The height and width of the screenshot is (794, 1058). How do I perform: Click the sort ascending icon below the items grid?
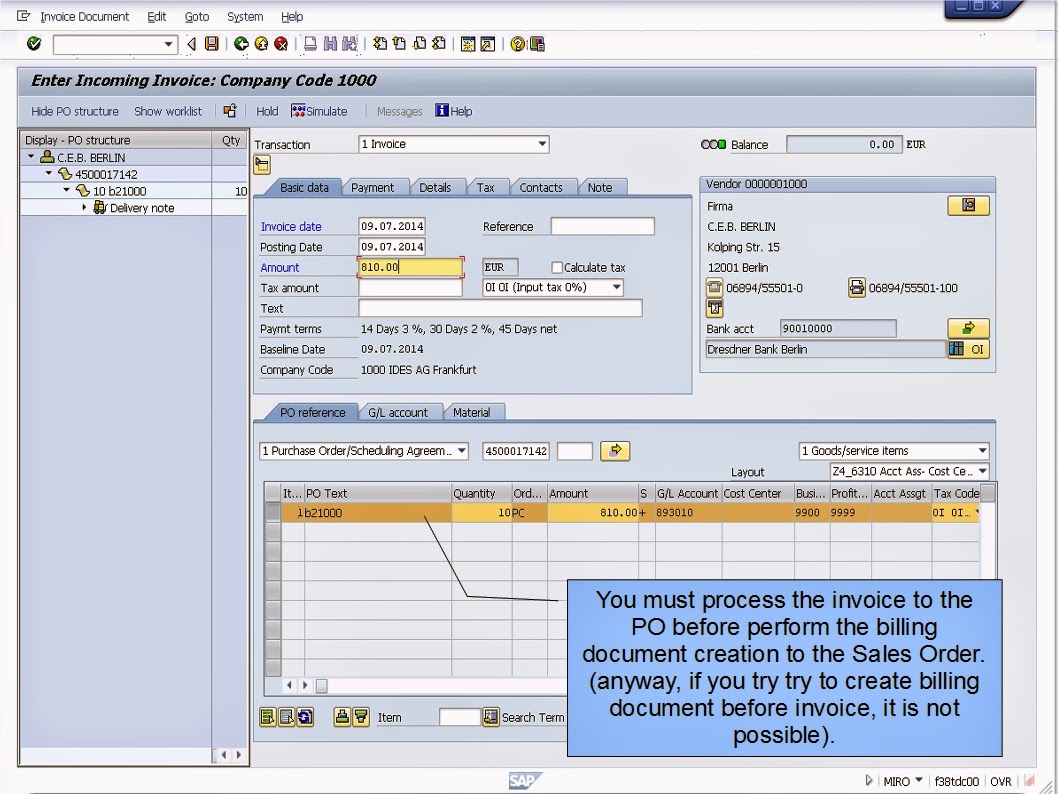click(x=343, y=717)
